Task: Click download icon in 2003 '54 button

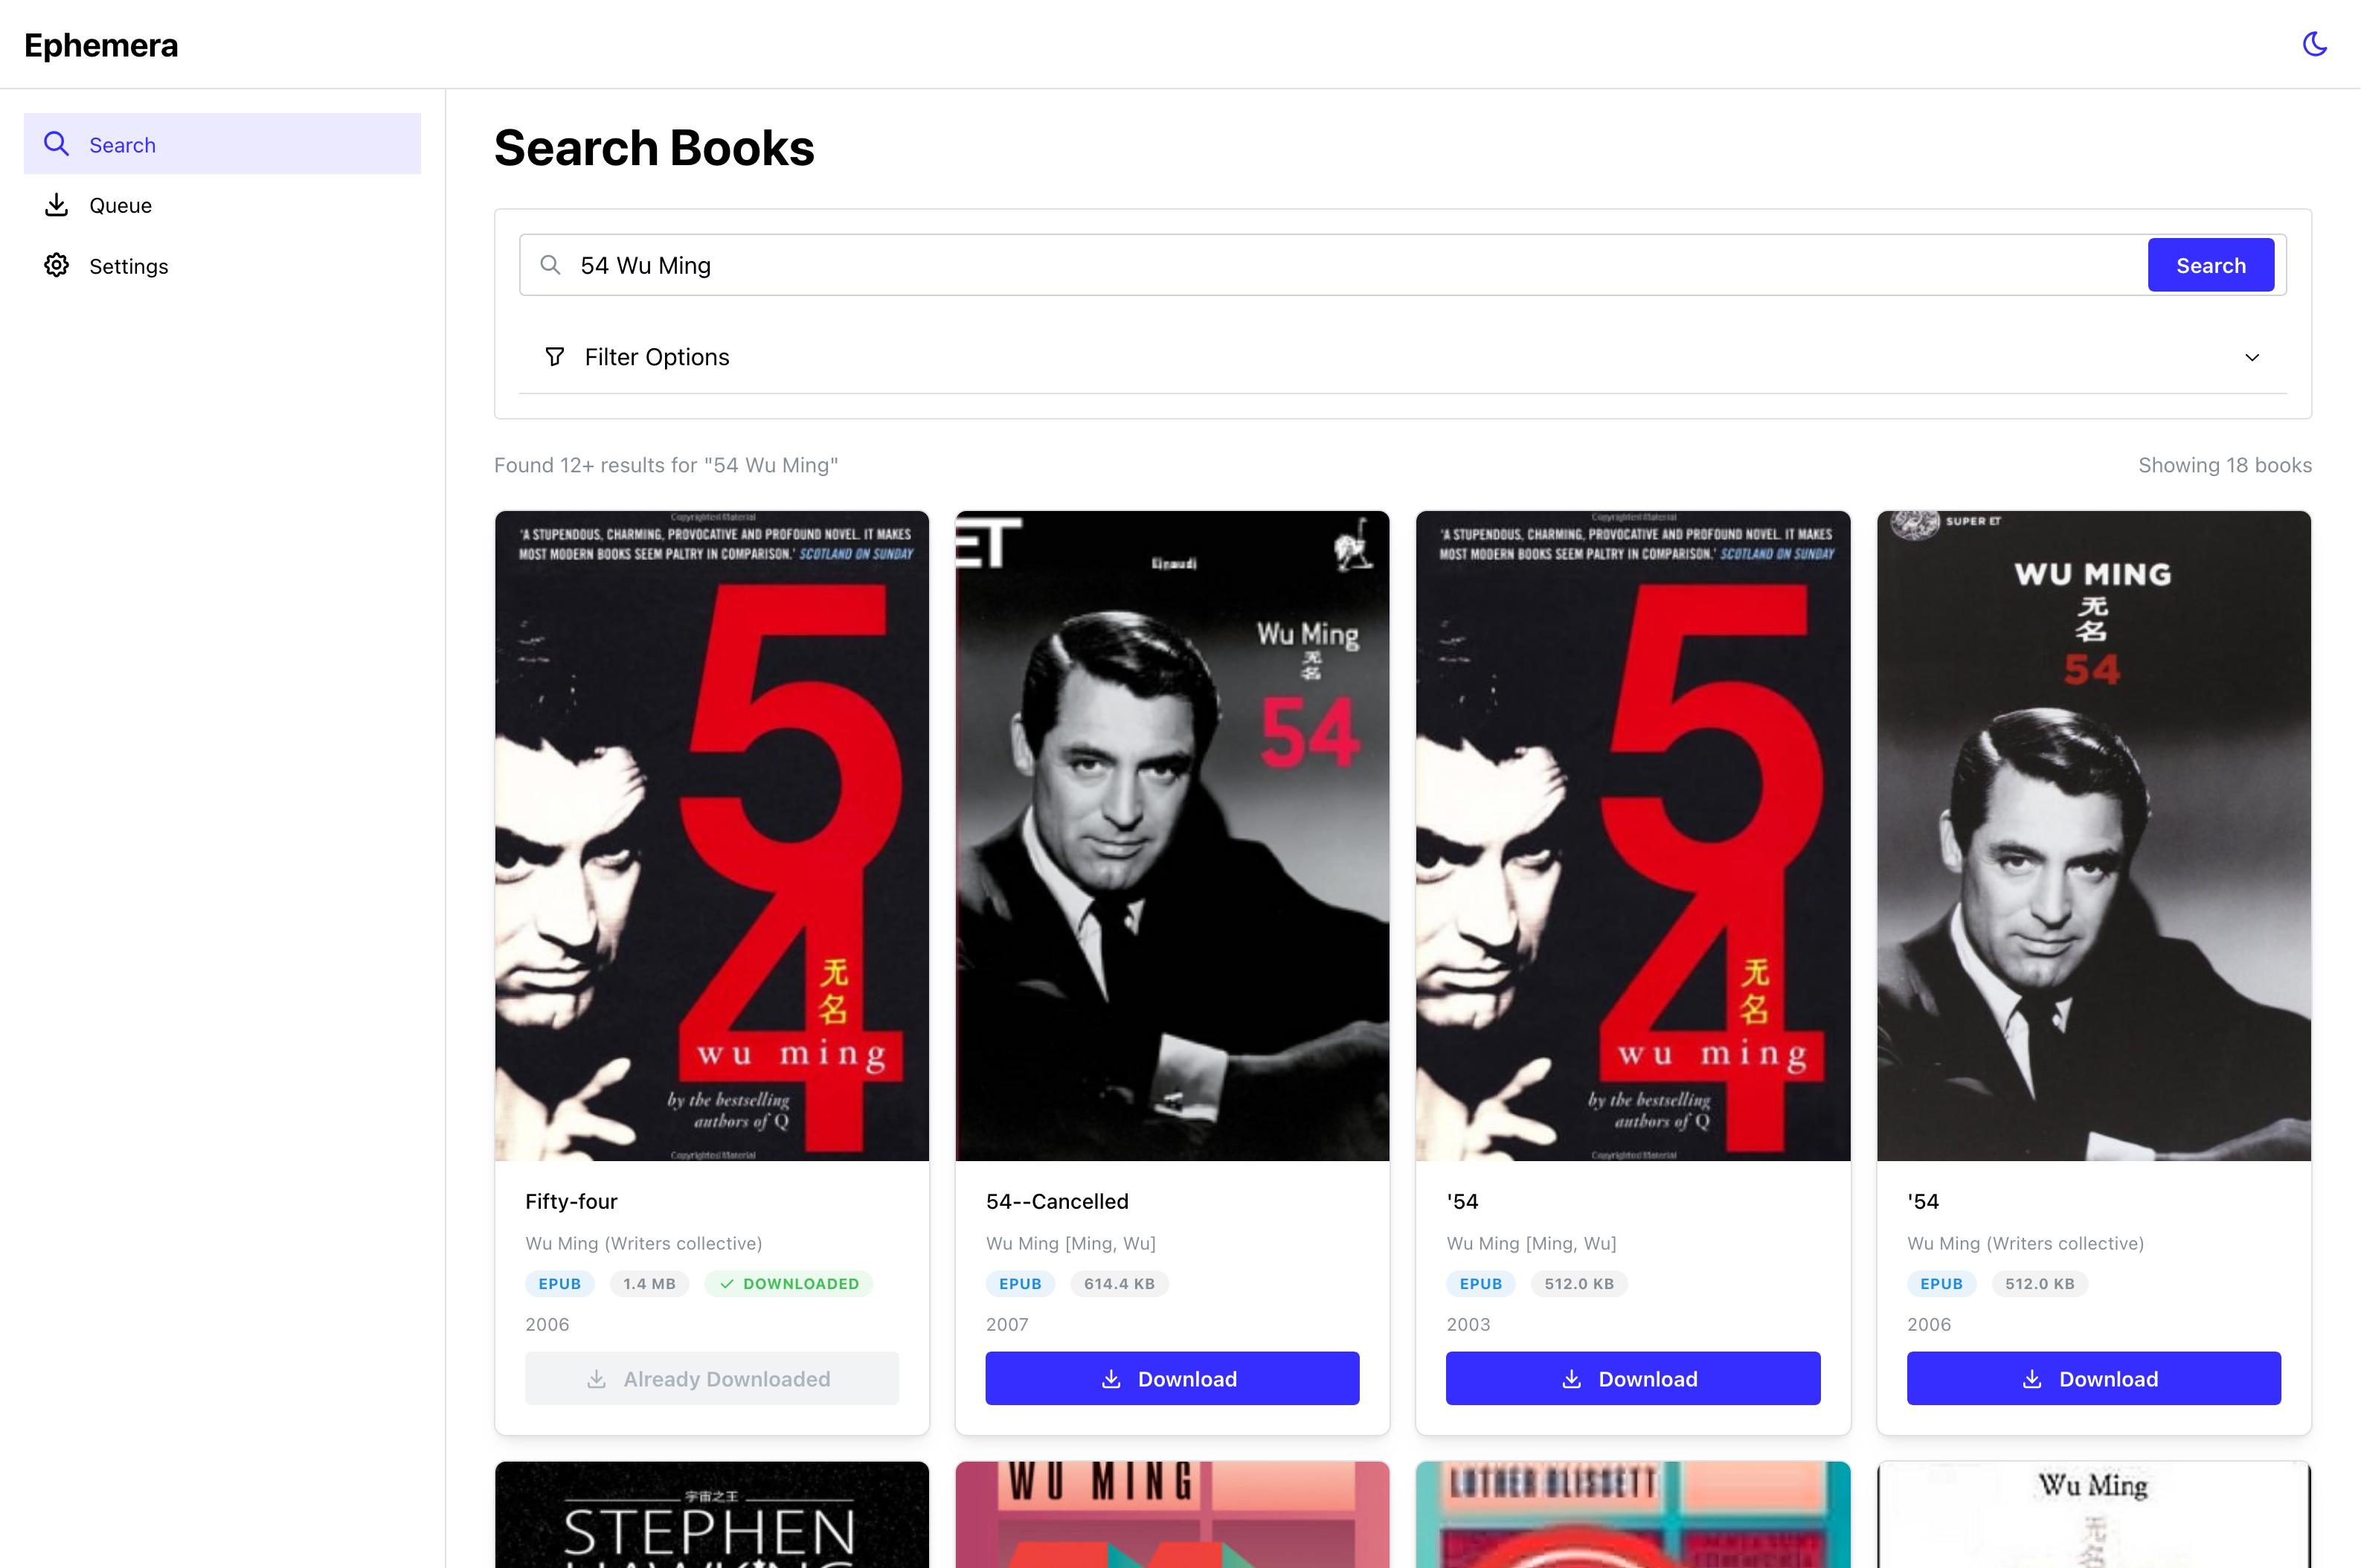Action: 1572,1379
